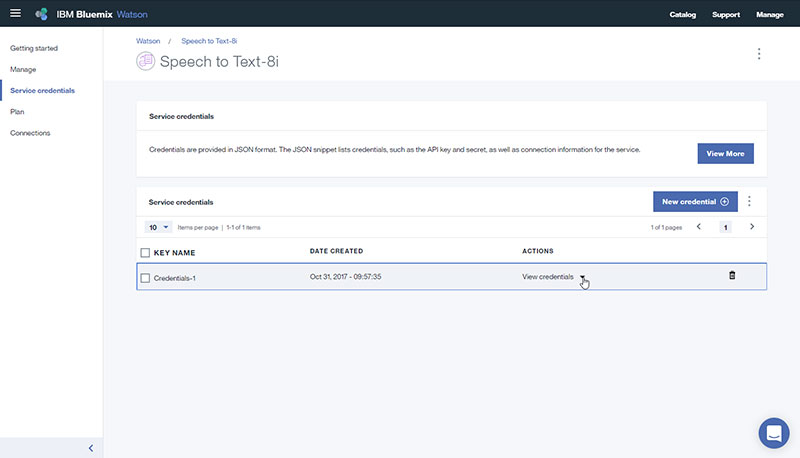Follow the Watson breadcrumb link
This screenshot has width=800, height=458.
pyautogui.click(x=148, y=41)
